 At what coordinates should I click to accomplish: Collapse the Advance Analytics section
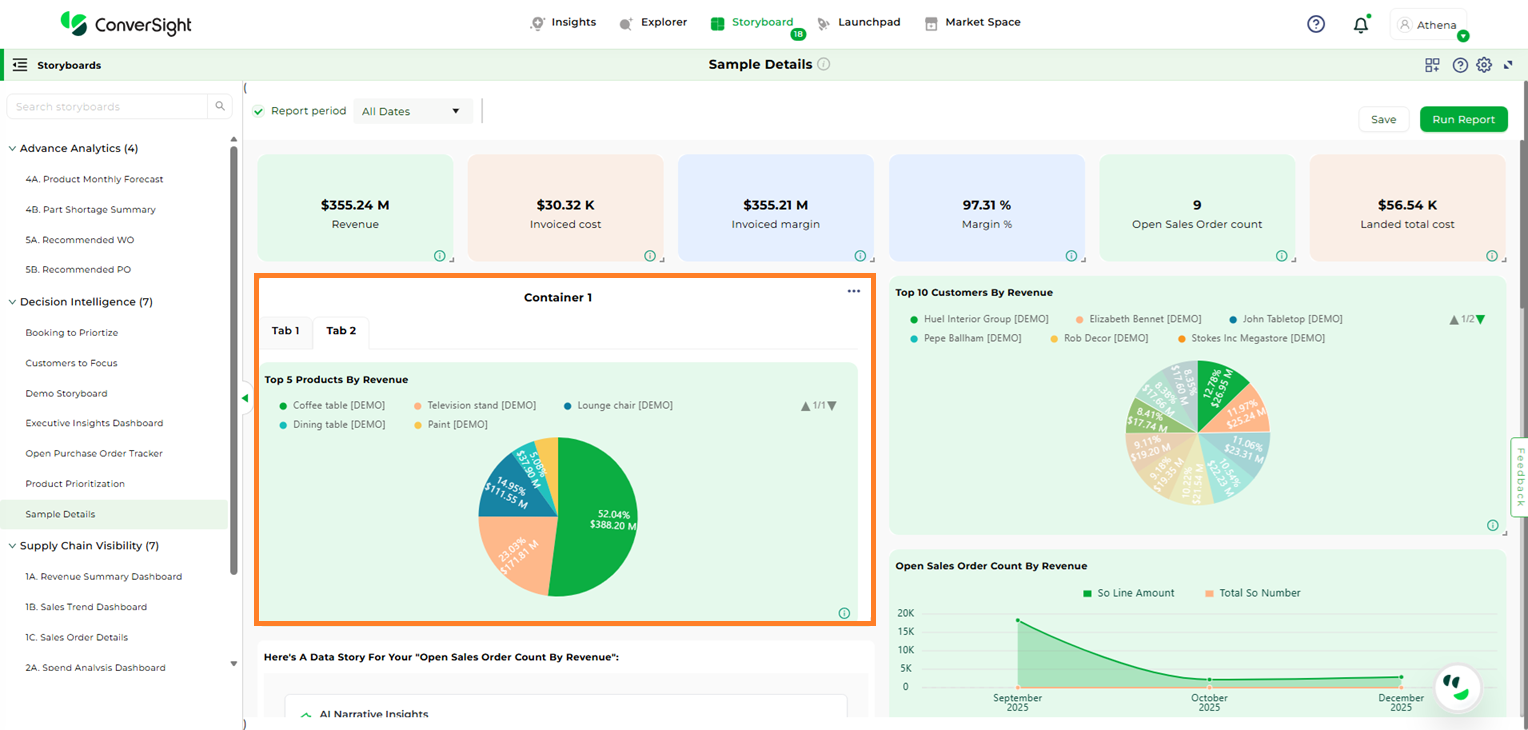(x=12, y=148)
